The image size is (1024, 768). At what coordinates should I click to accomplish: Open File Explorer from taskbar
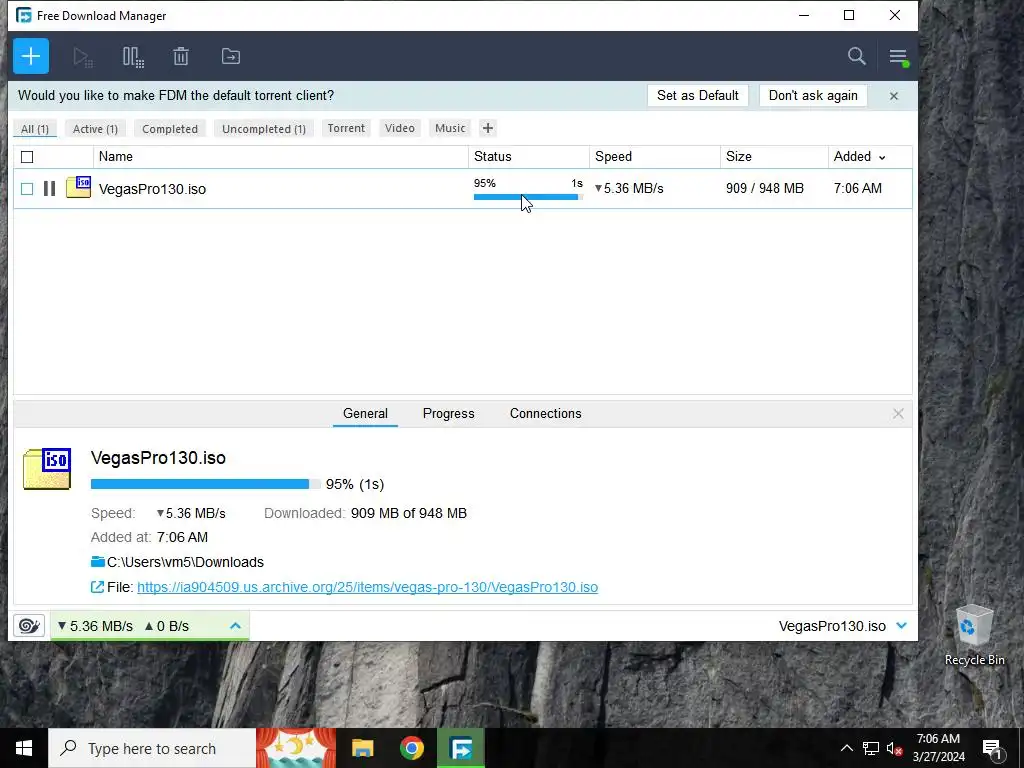click(362, 748)
